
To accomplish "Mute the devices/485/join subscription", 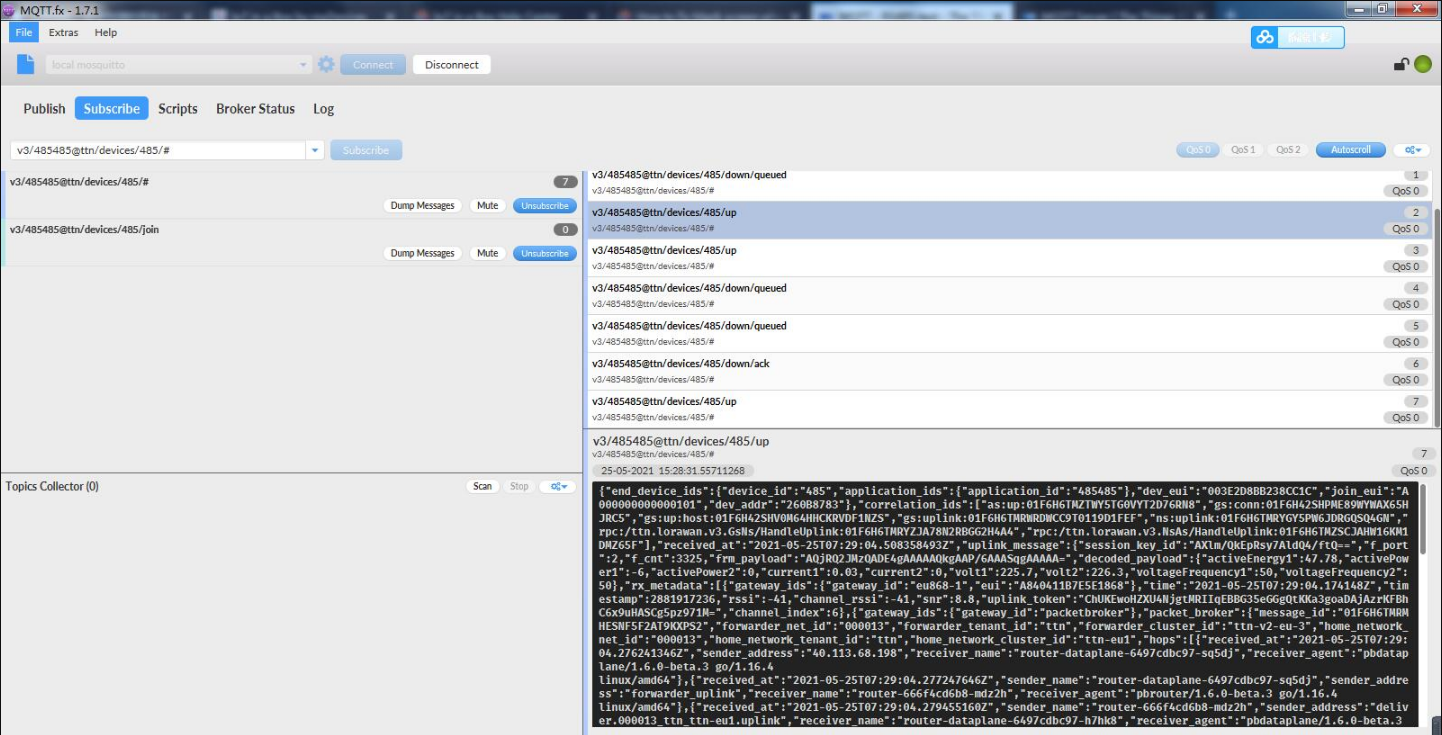I will 487,254.
